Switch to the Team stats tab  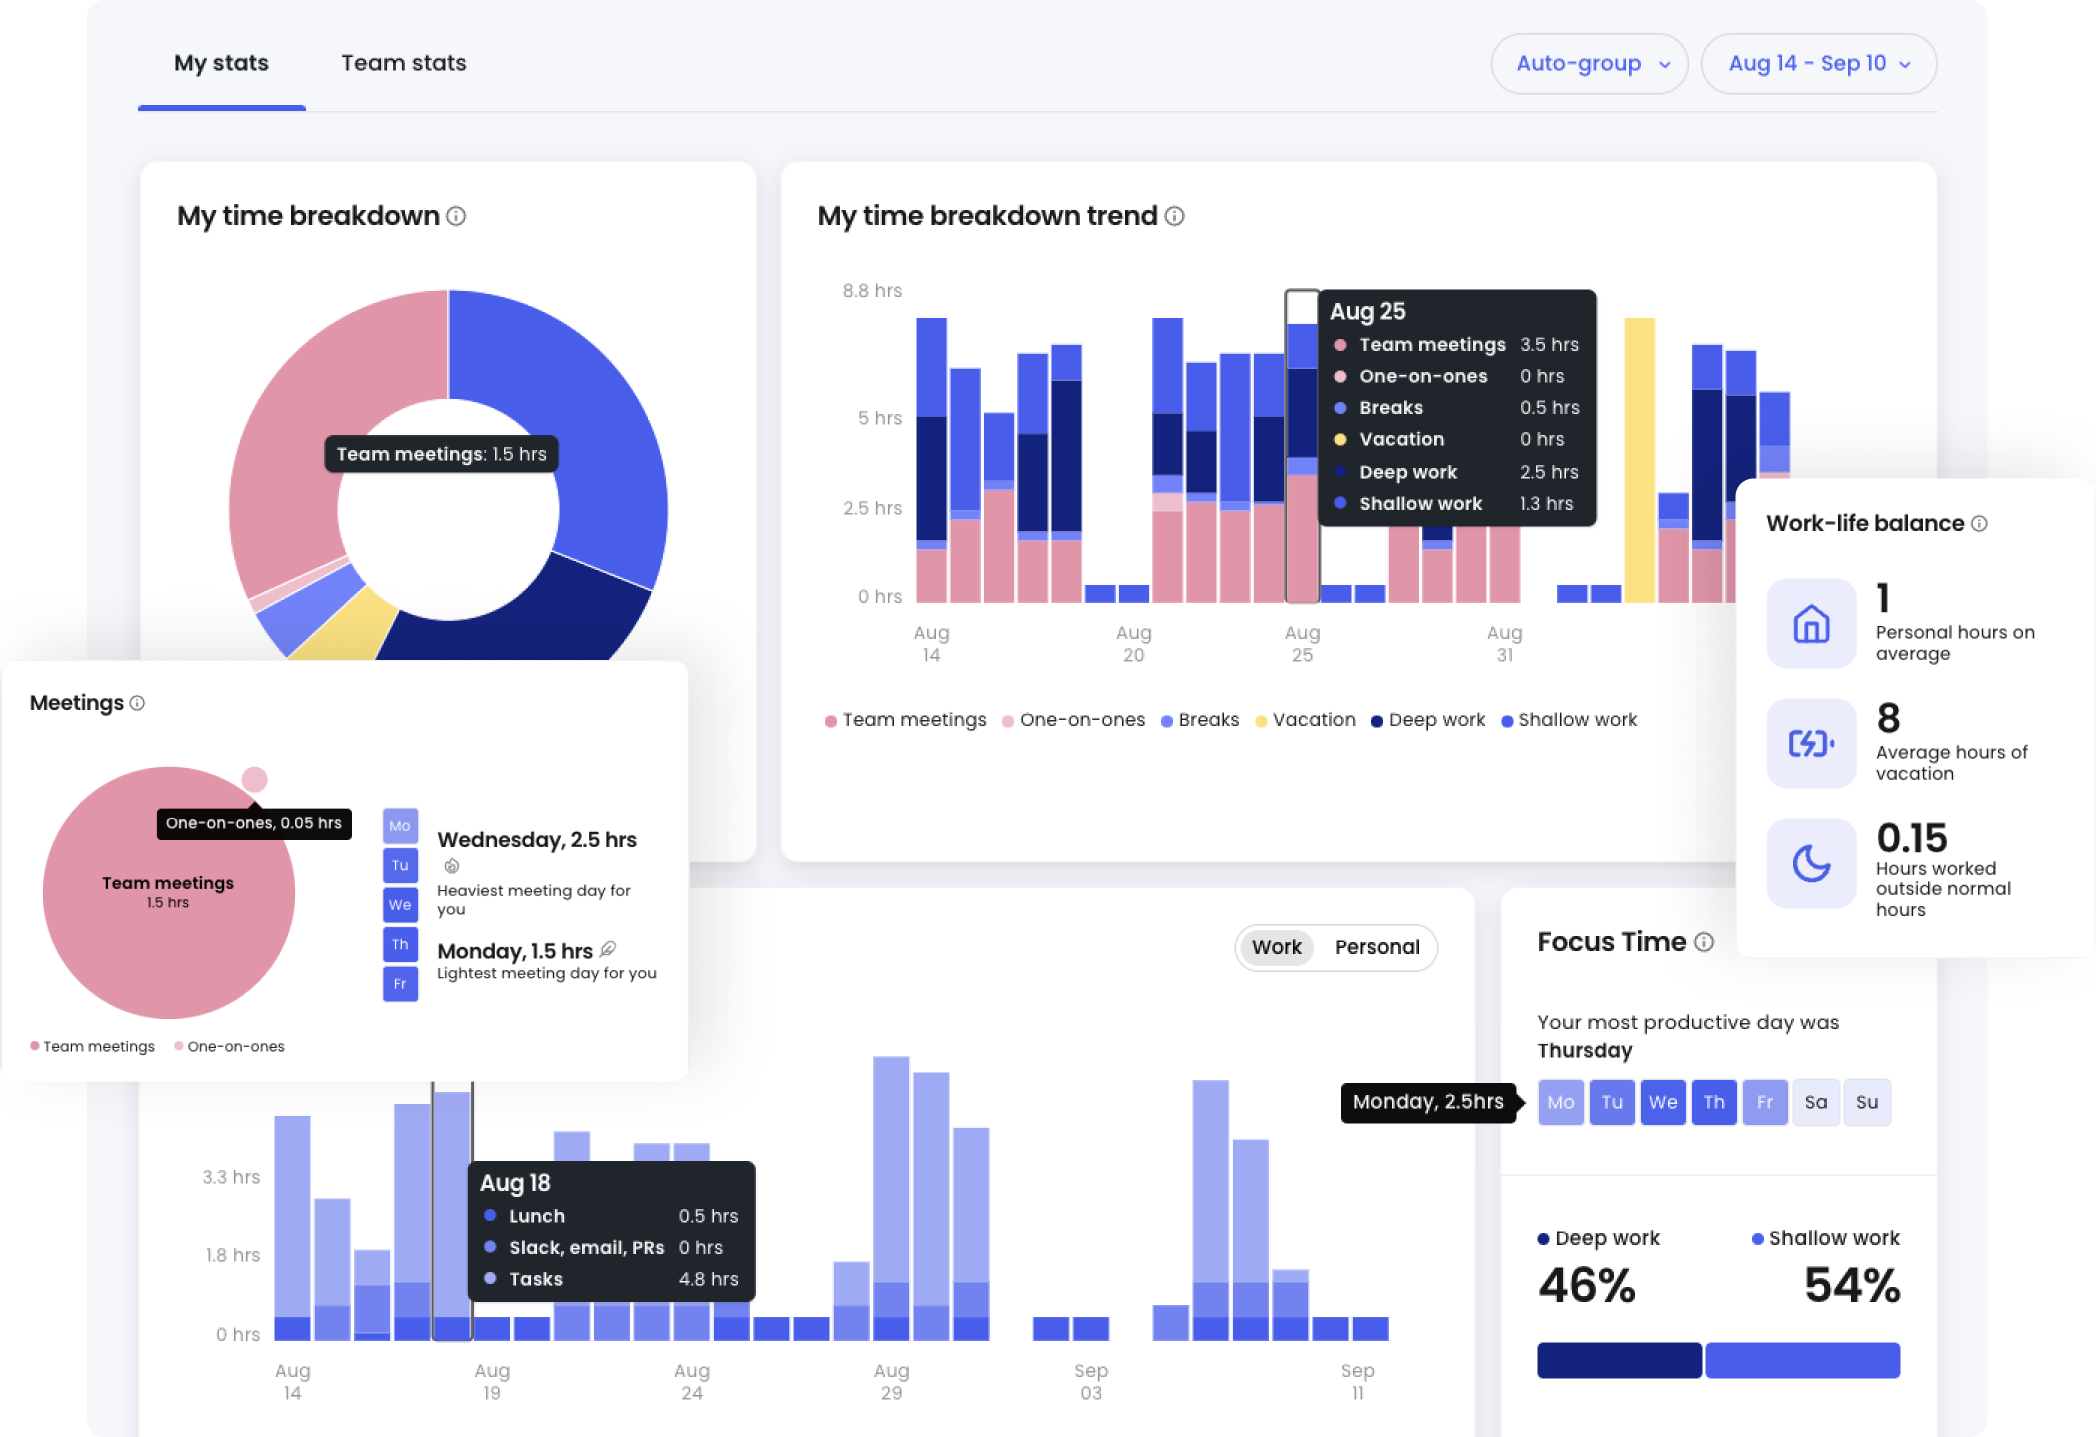pyautogui.click(x=403, y=63)
